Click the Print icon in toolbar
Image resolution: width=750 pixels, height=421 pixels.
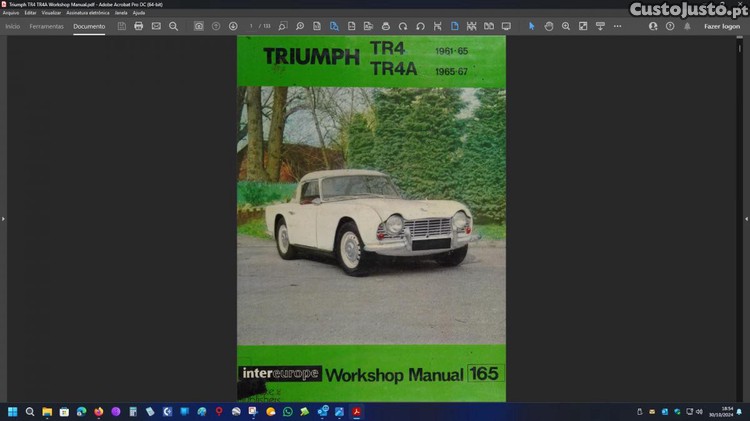click(x=139, y=26)
